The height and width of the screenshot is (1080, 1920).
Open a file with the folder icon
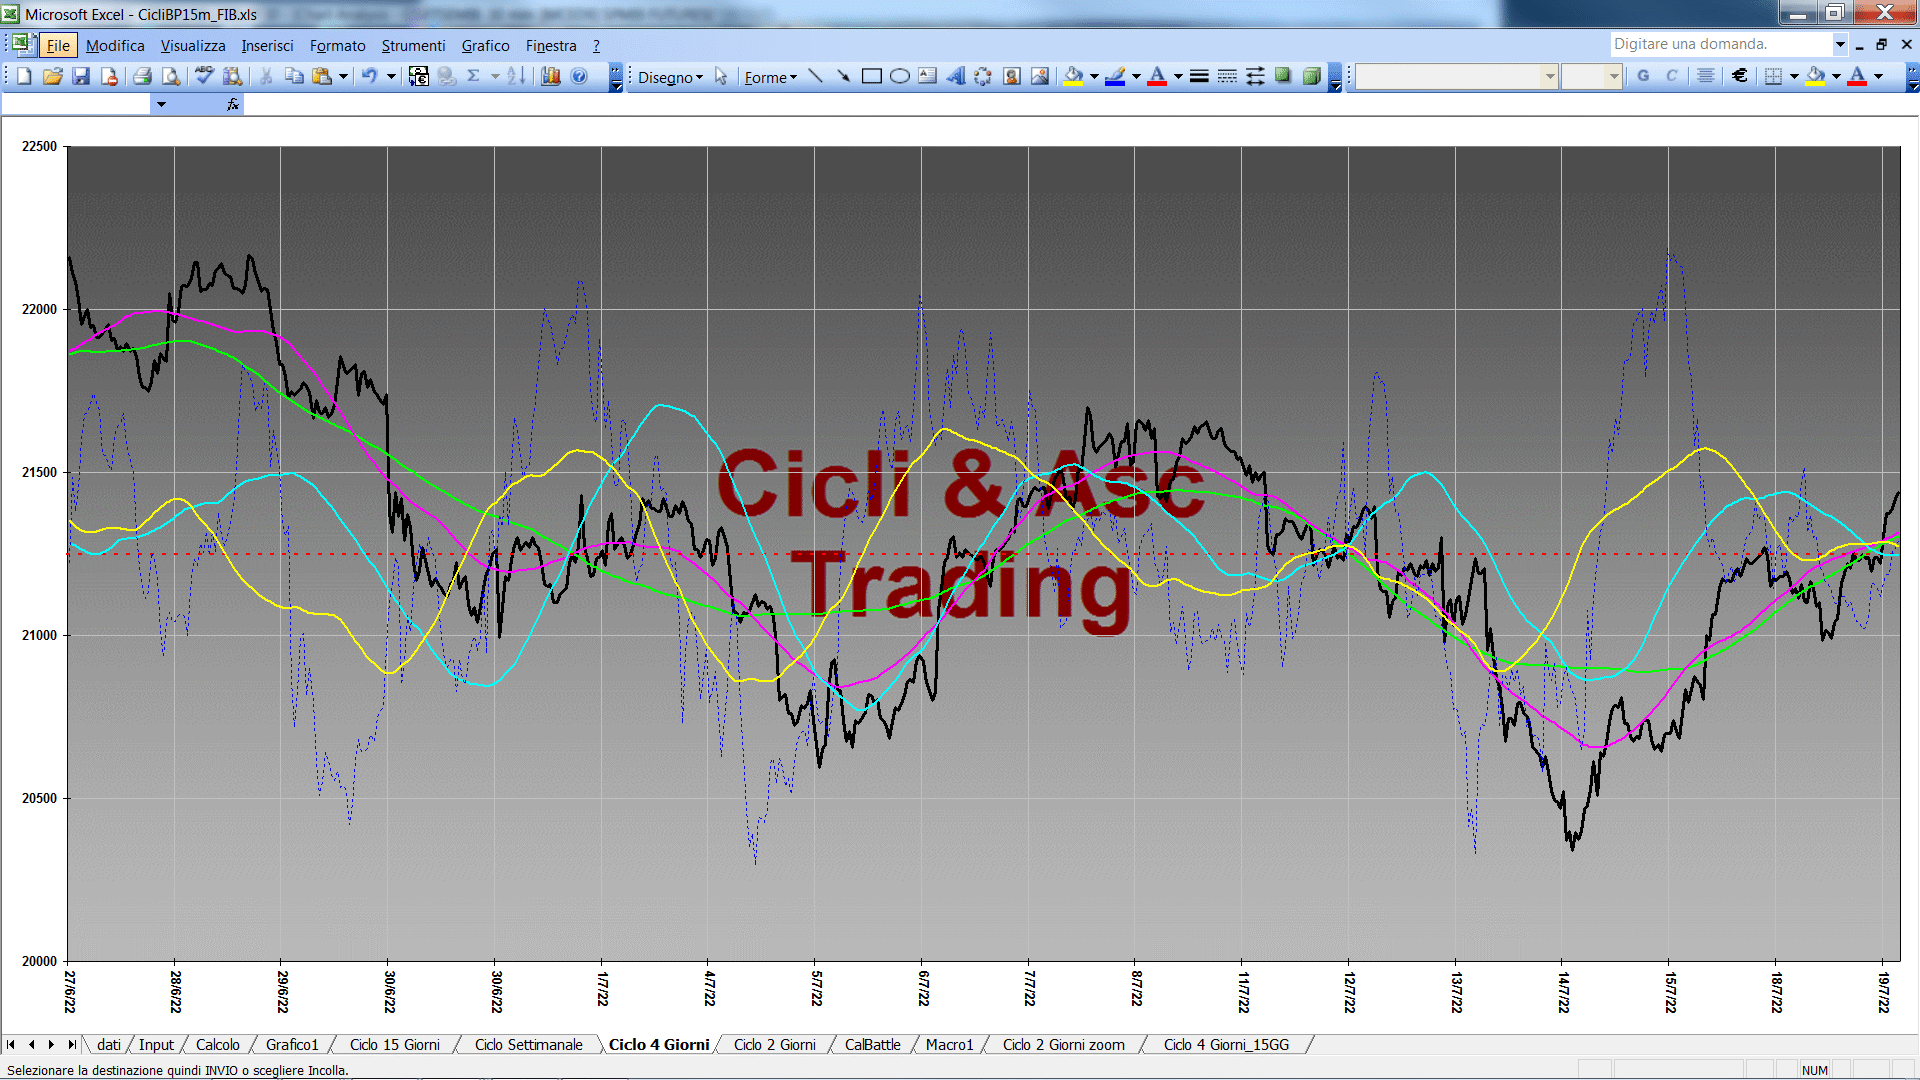coord(53,77)
